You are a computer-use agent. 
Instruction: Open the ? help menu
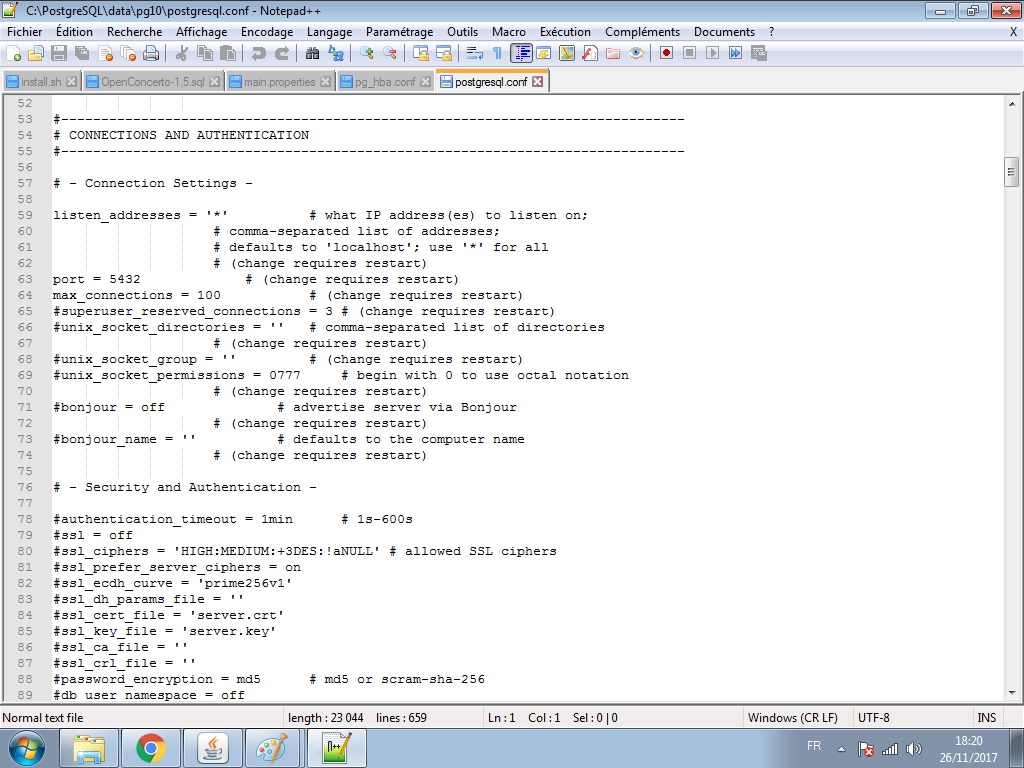point(771,32)
